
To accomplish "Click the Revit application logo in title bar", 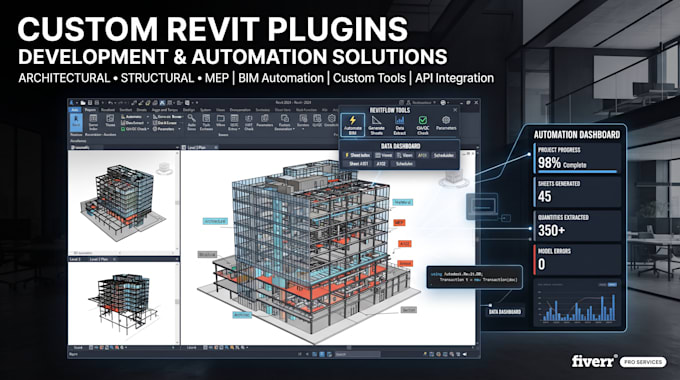I will tap(72, 103).
